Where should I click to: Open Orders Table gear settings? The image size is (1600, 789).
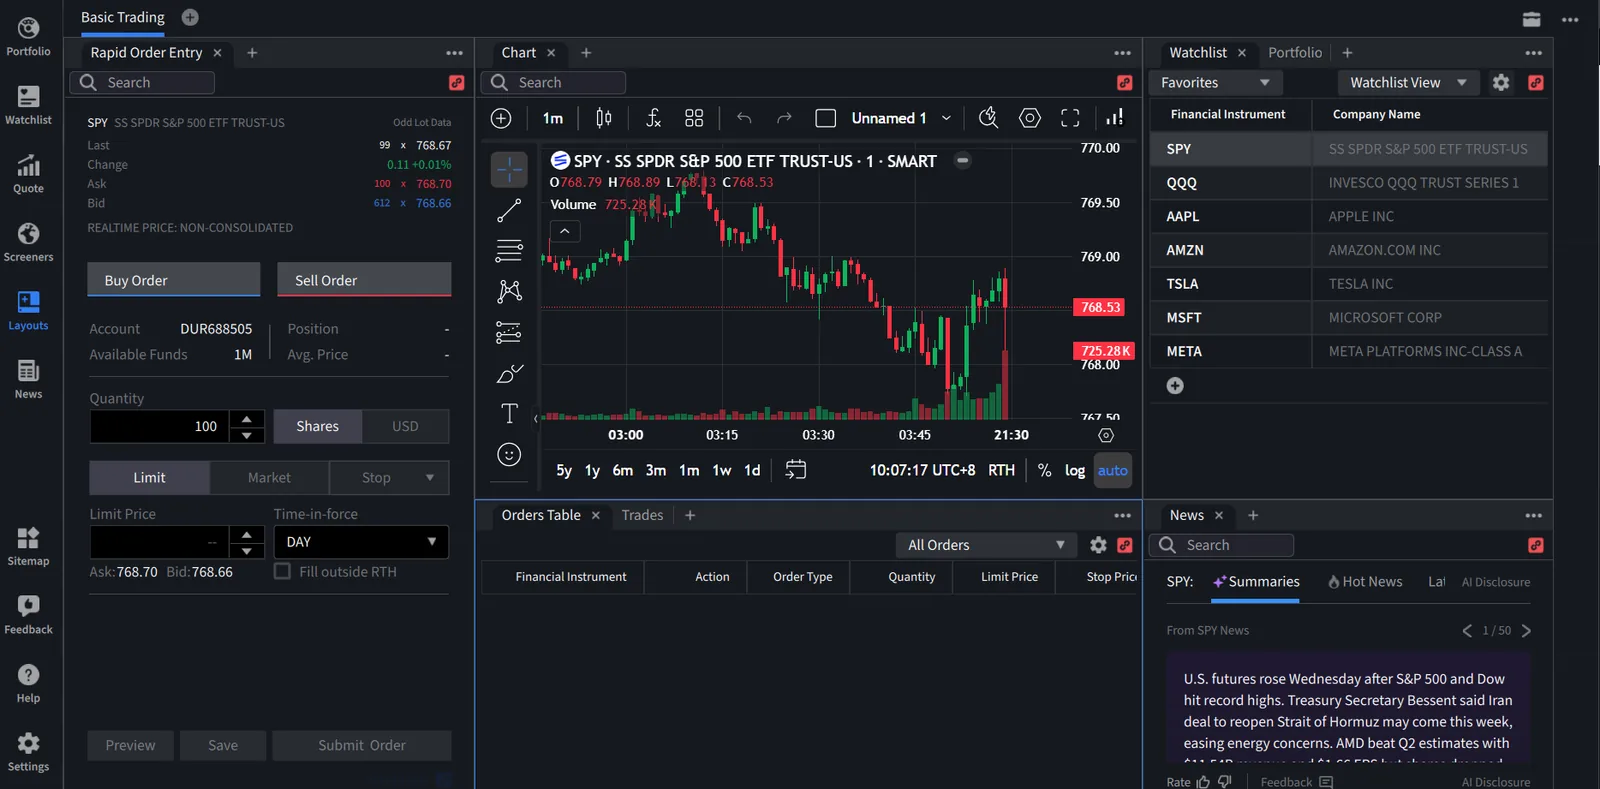tap(1098, 545)
